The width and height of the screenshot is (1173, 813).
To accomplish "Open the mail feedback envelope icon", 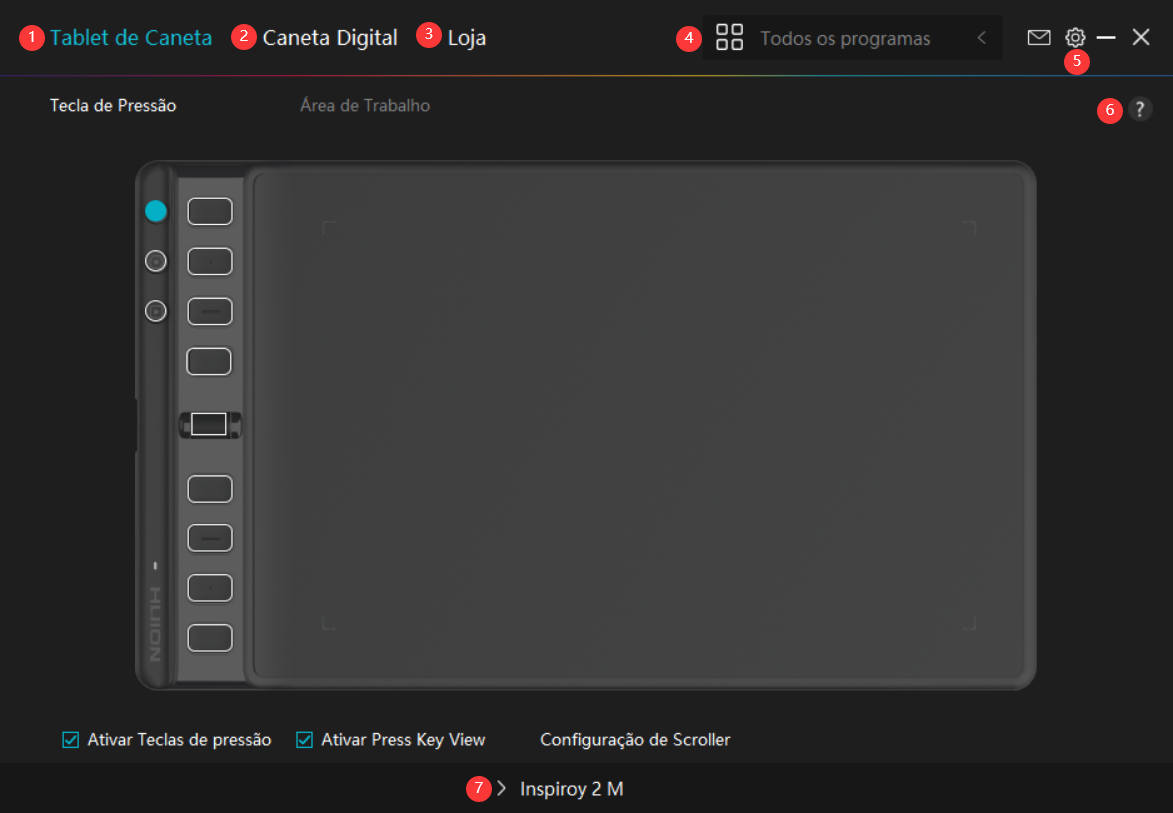I will 1039,38.
